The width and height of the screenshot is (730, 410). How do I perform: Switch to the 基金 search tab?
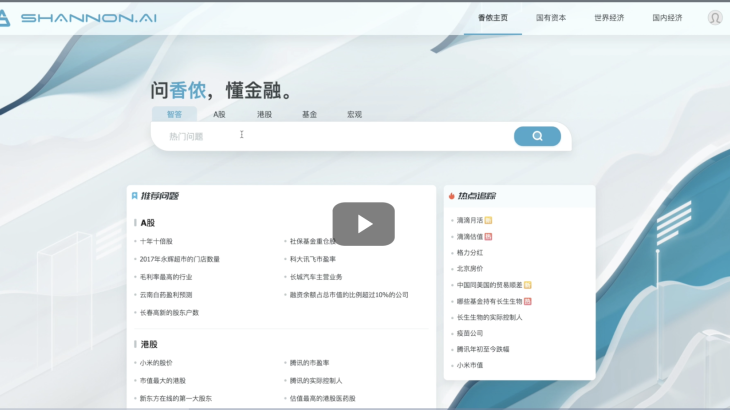(309, 114)
